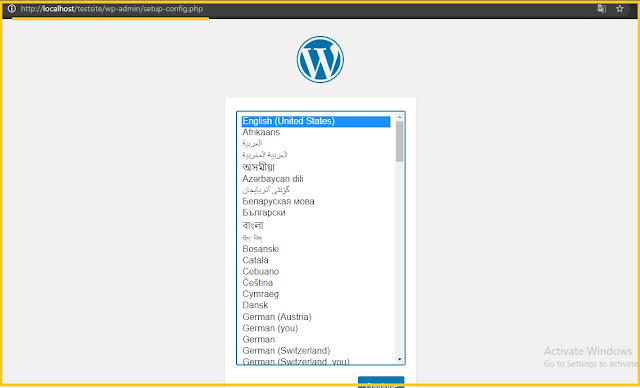Select Afrikaans in the language list
Viewport: 640px width, 388px height.
(x=261, y=132)
